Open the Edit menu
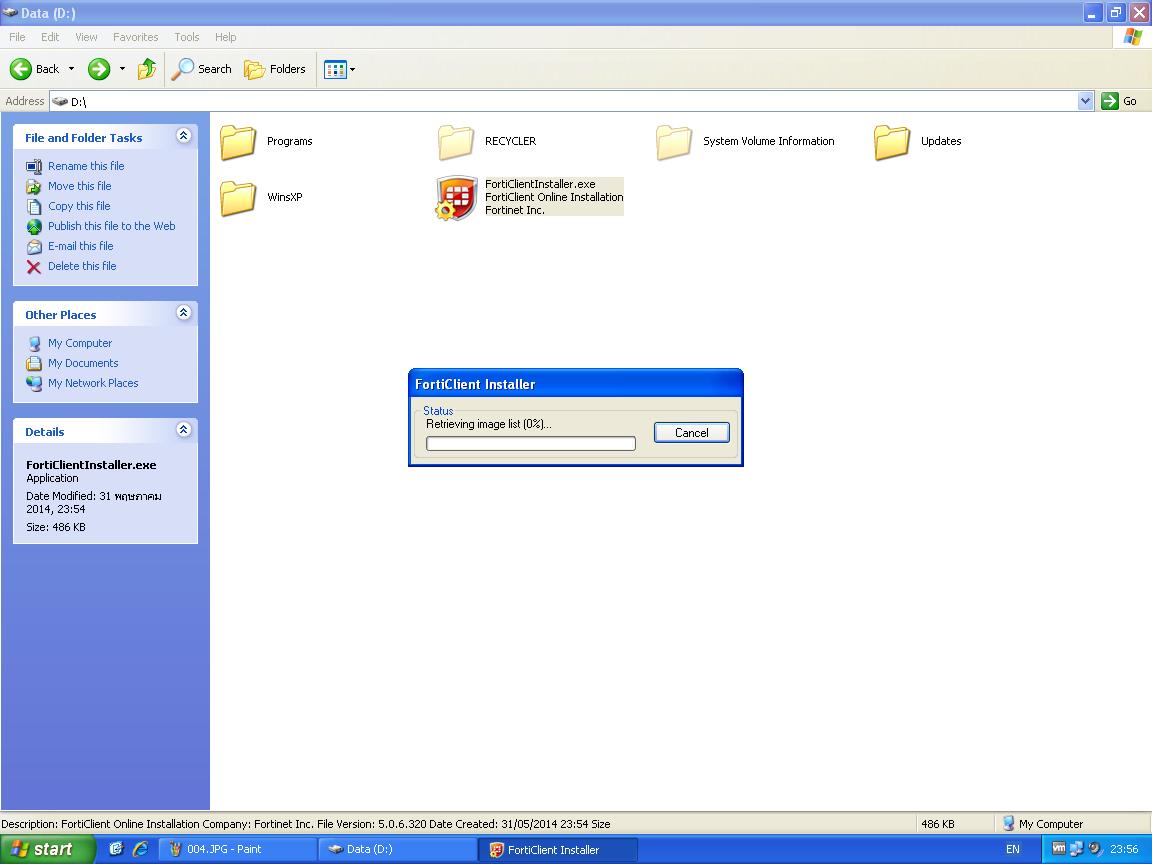The image size is (1152, 864). click(50, 37)
